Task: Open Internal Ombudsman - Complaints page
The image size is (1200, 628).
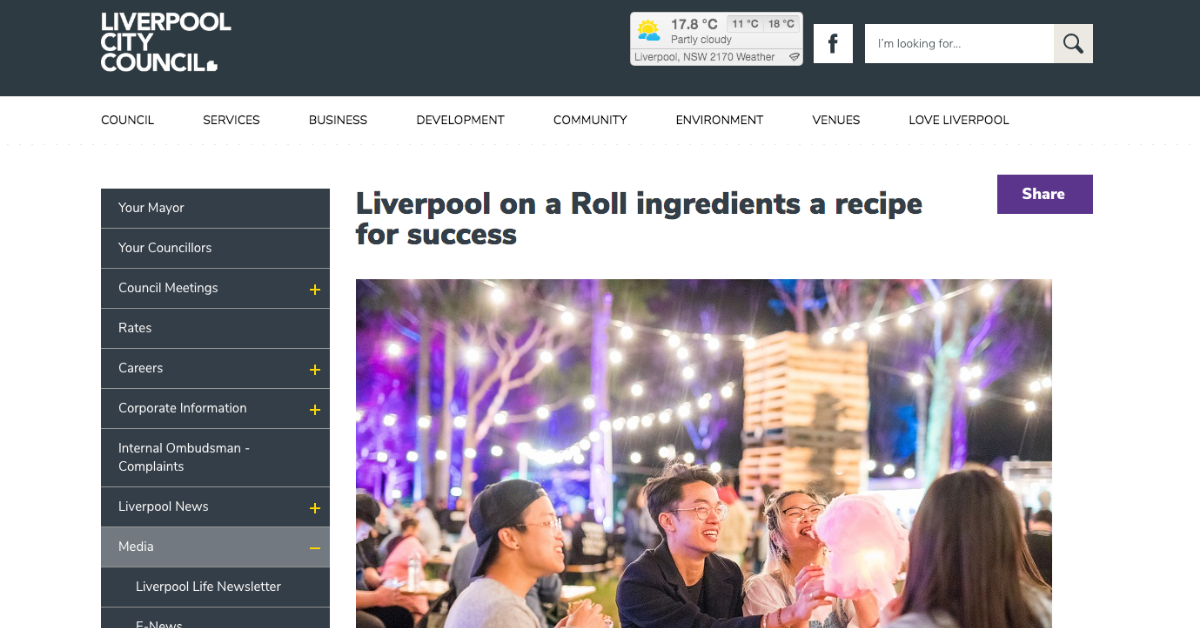Action: click(184, 457)
